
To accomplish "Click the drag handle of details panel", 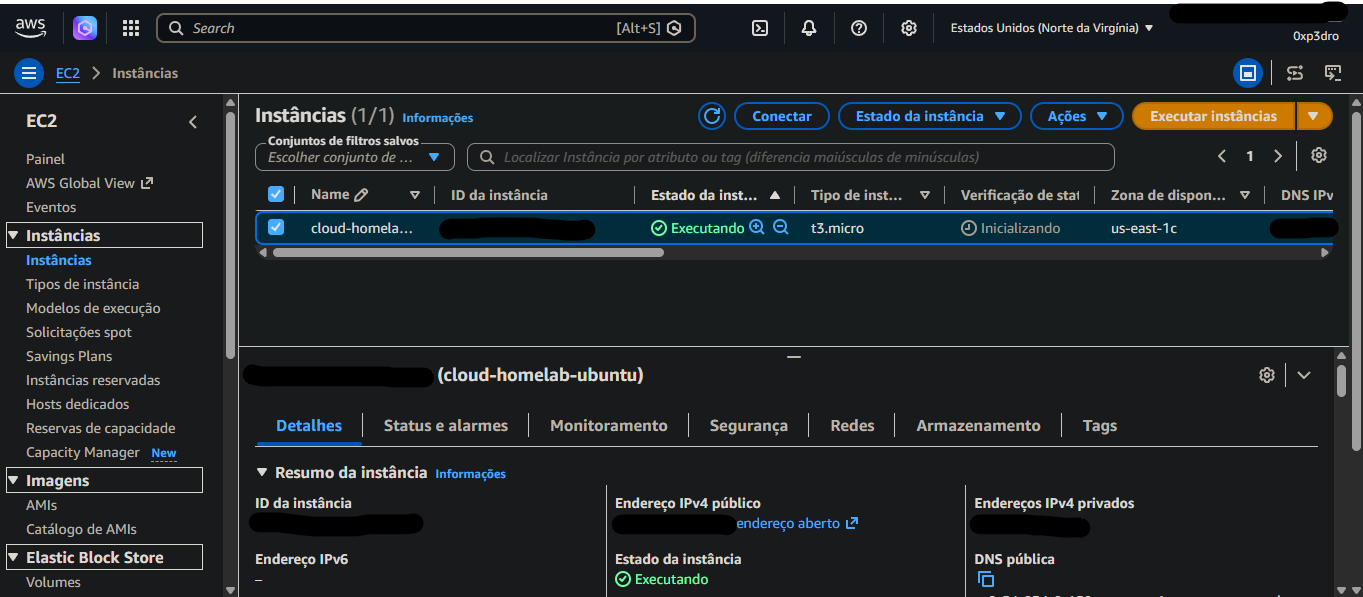I will (794, 356).
